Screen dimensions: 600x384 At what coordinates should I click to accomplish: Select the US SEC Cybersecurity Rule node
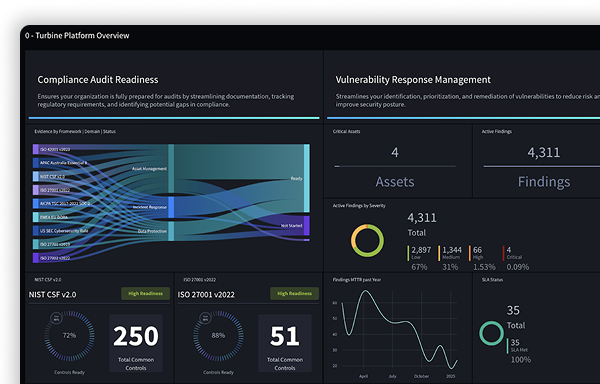tap(36, 231)
